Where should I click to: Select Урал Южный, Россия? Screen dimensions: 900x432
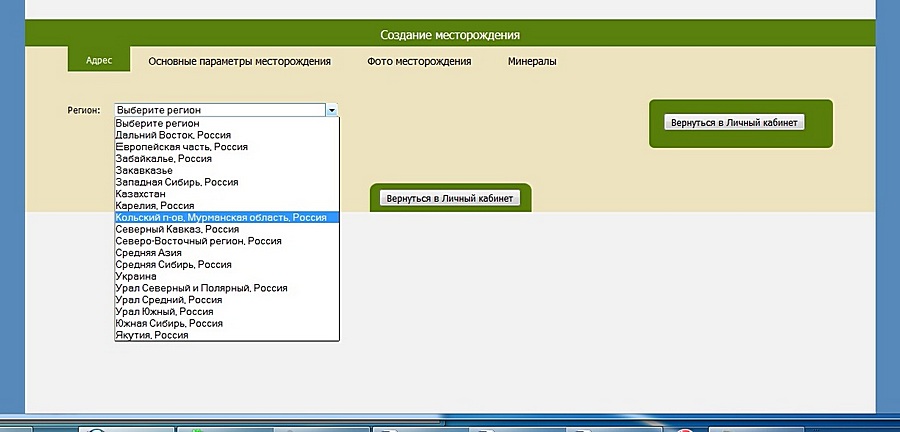[227, 312]
